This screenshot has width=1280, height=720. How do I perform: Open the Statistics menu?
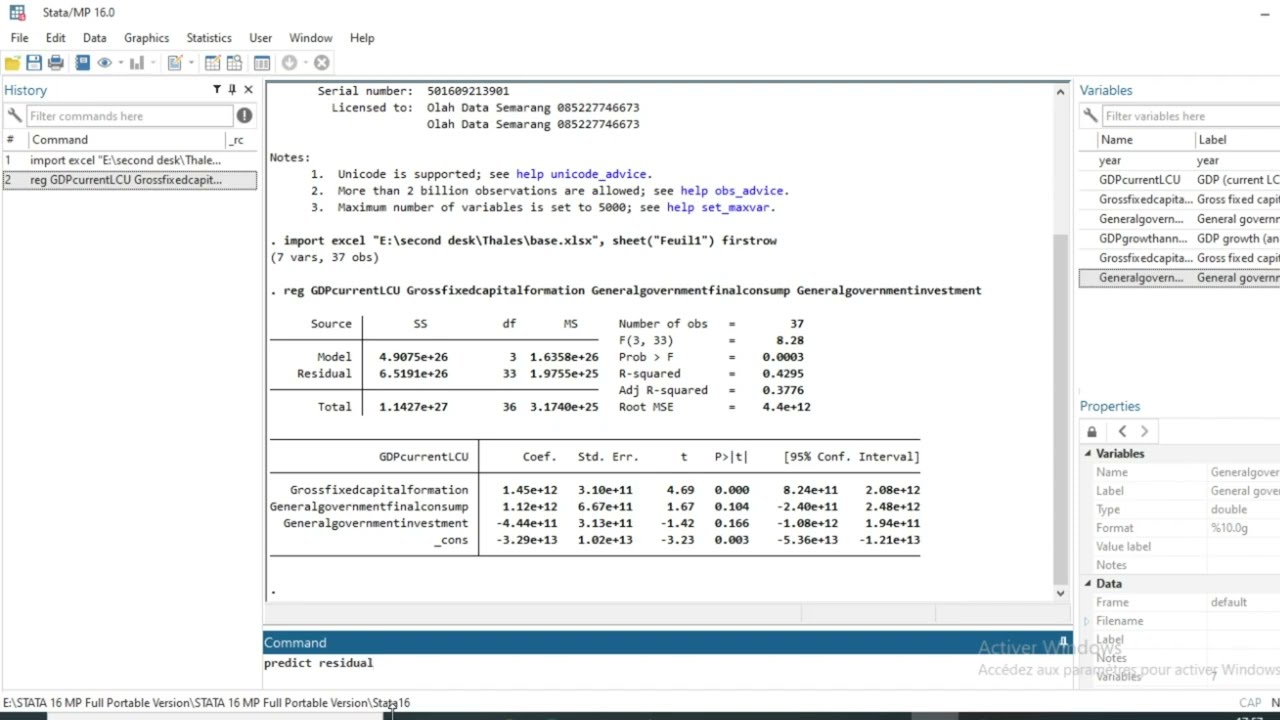[x=209, y=38]
